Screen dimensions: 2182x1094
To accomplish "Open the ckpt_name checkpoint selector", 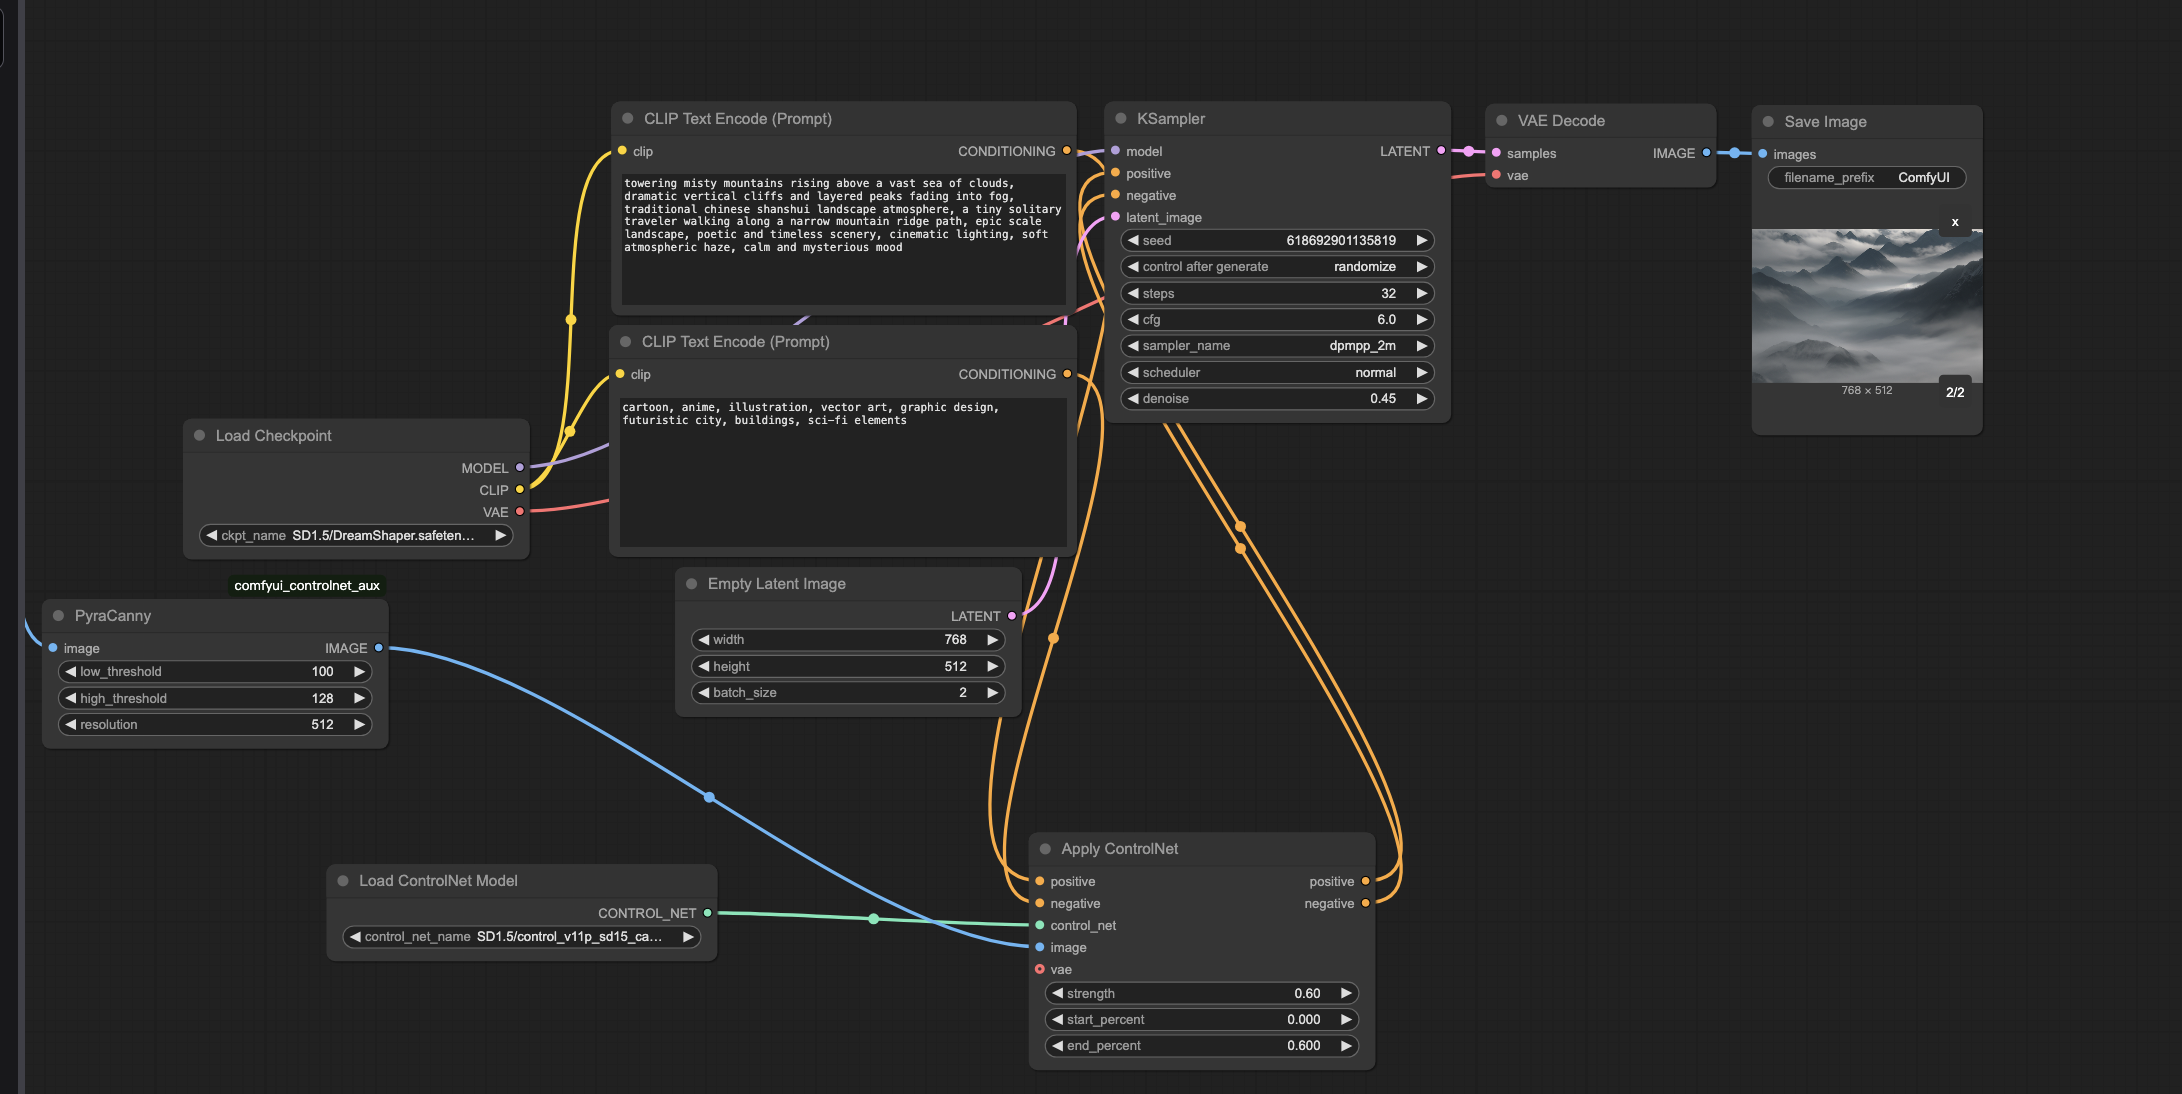I will [355, 535].
